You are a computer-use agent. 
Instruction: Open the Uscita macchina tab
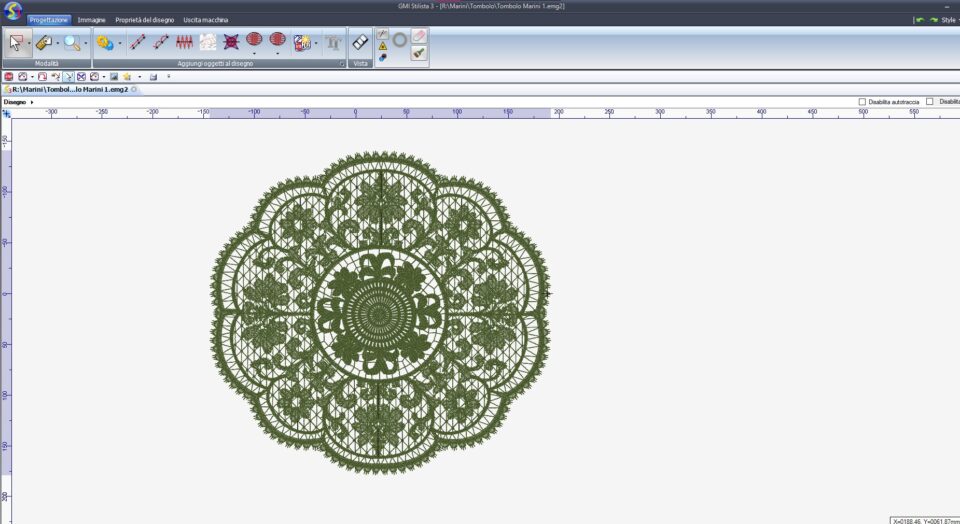click(x=205, y=19)
